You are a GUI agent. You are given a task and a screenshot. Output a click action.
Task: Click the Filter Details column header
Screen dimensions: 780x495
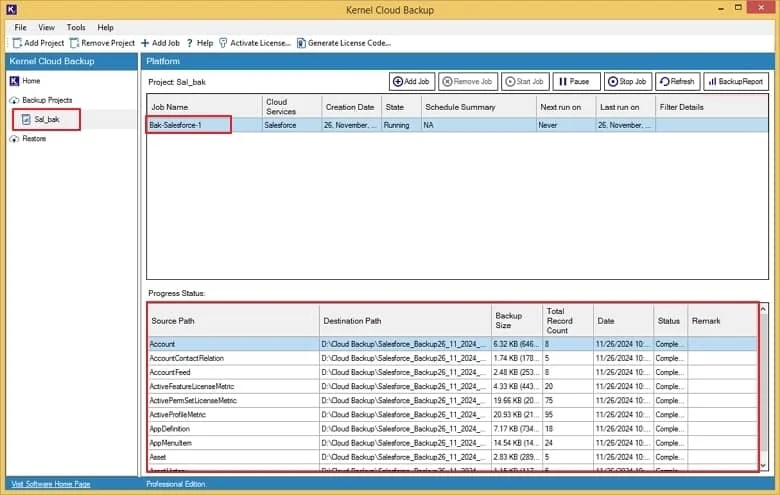coord(711,107)
